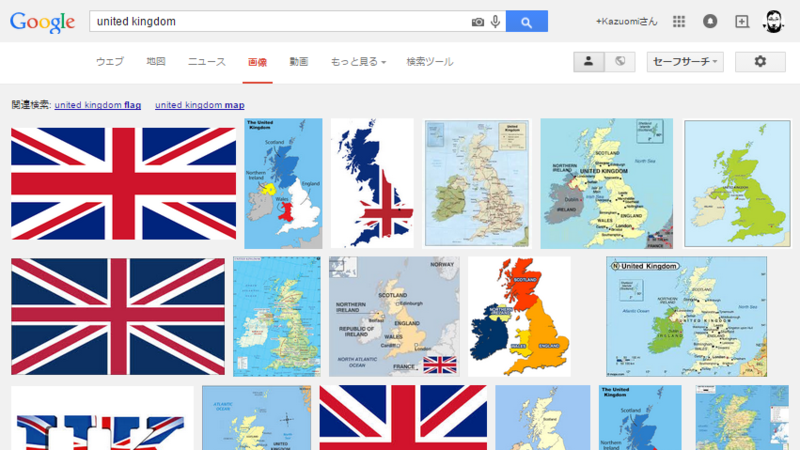This screenshot has width=800, height=450.
Task: Open map titled United Kingdom with green Ireland
Action: (686, 316)
